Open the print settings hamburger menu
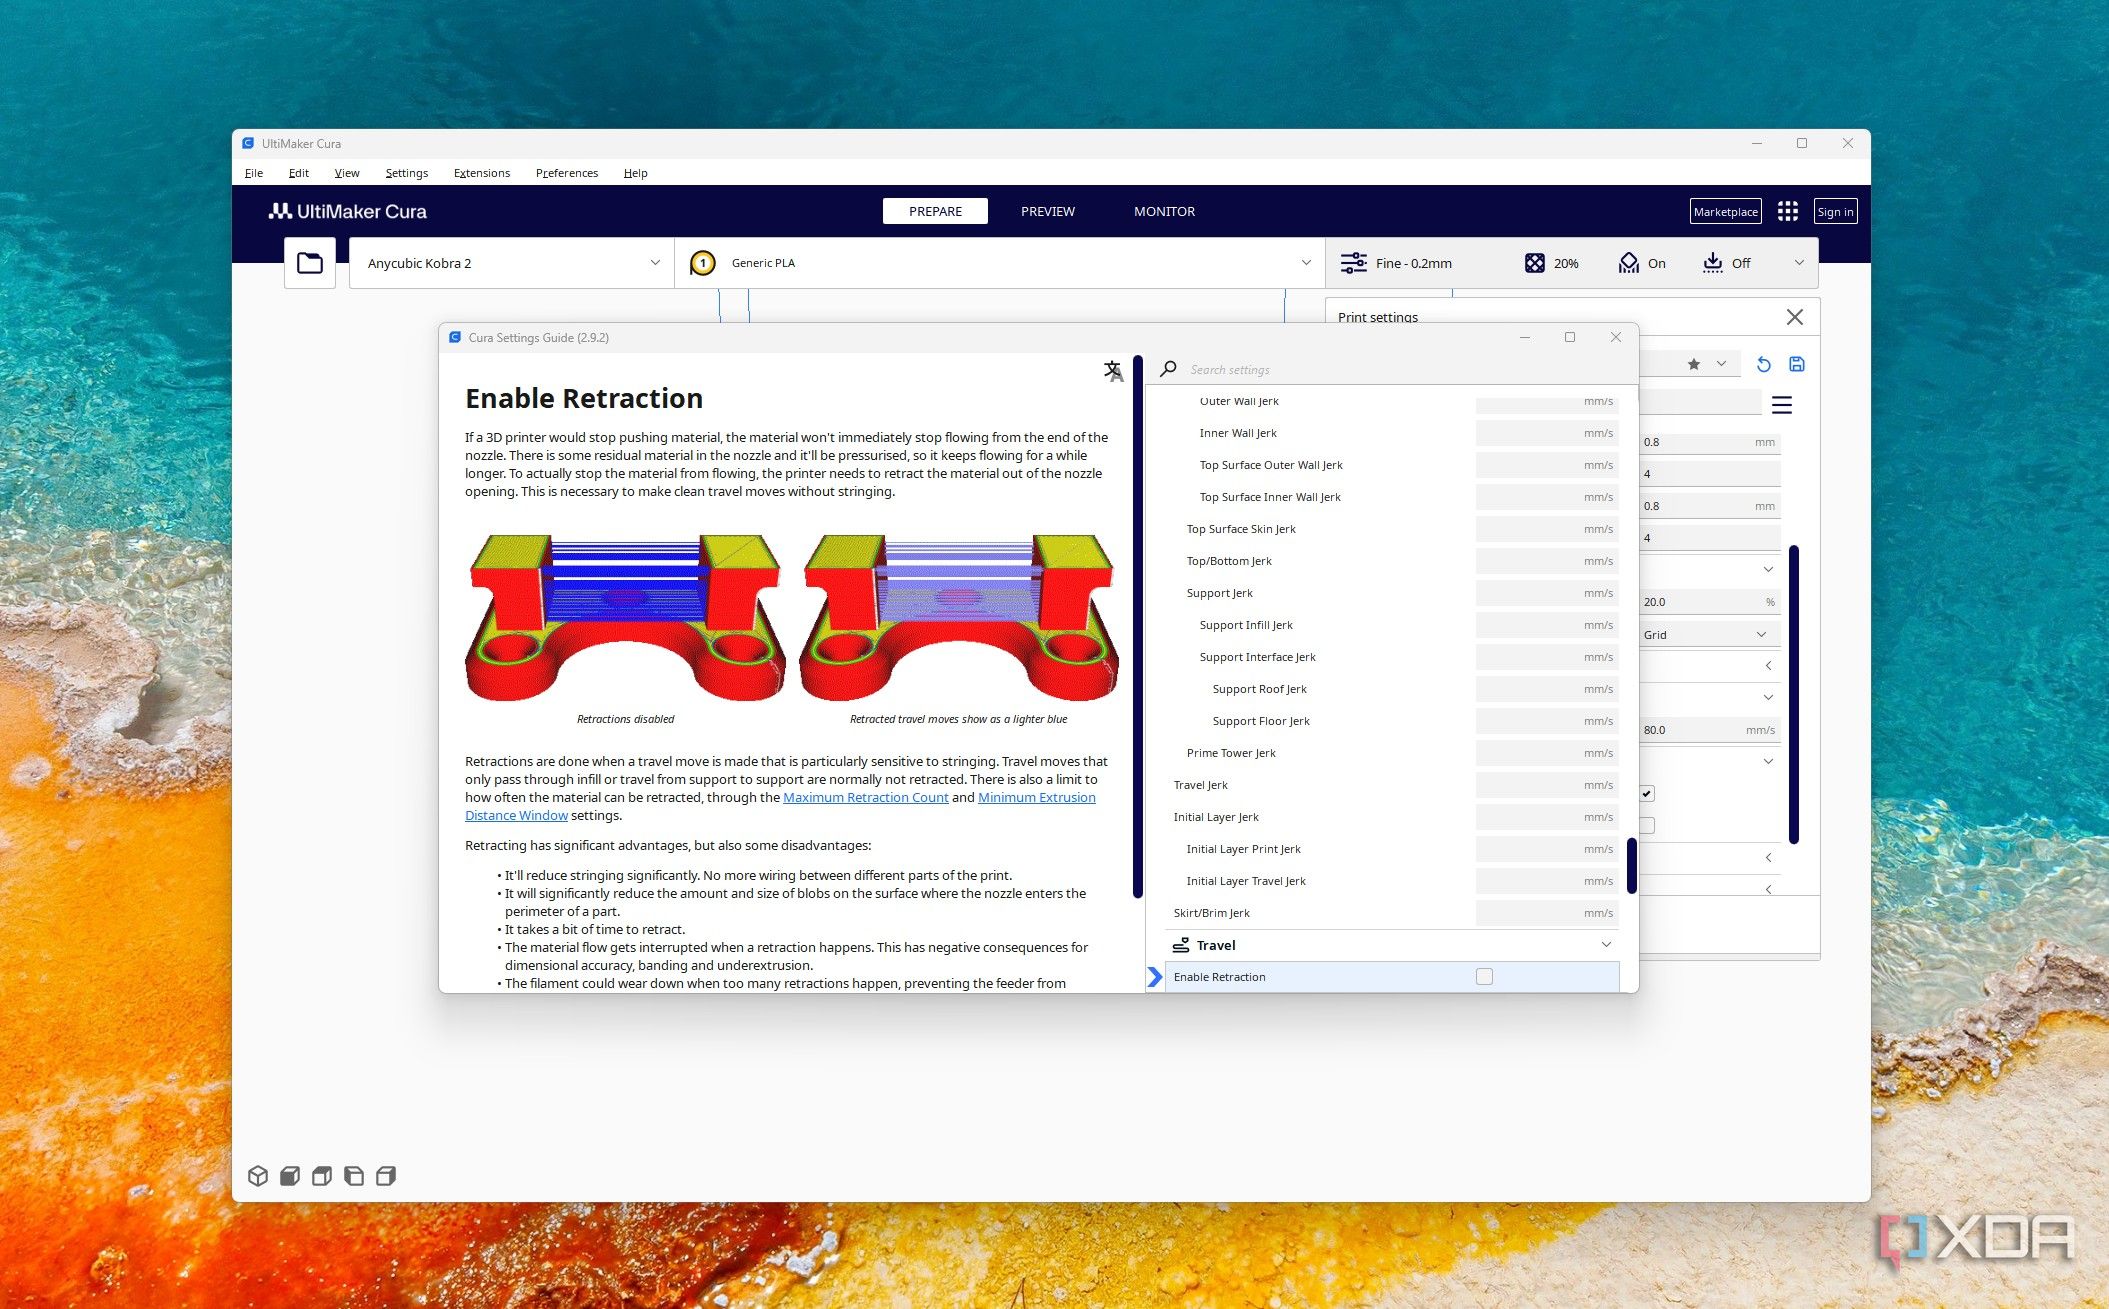This screenshot has height=1309, width=2109. click(1781, 405)
